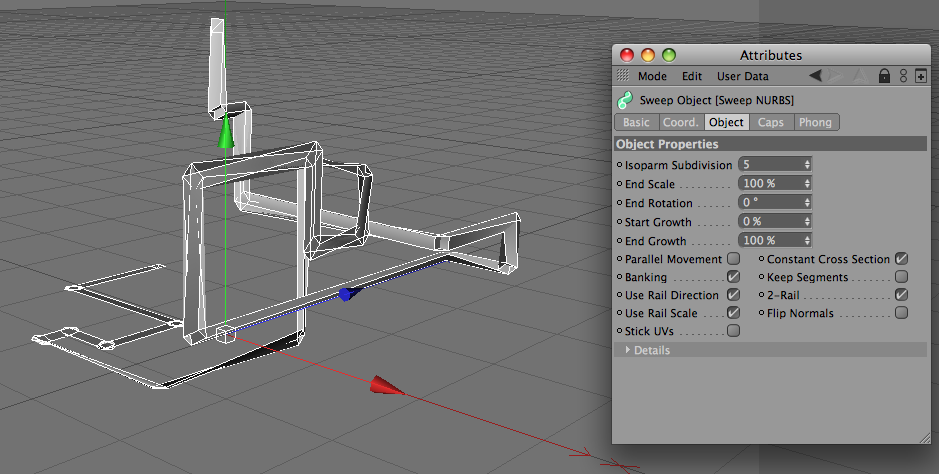Click the End Rotation 0 ° field
The height and width of the screenshot is (474, 939).
pyautogui.click(x=771, y=202)
